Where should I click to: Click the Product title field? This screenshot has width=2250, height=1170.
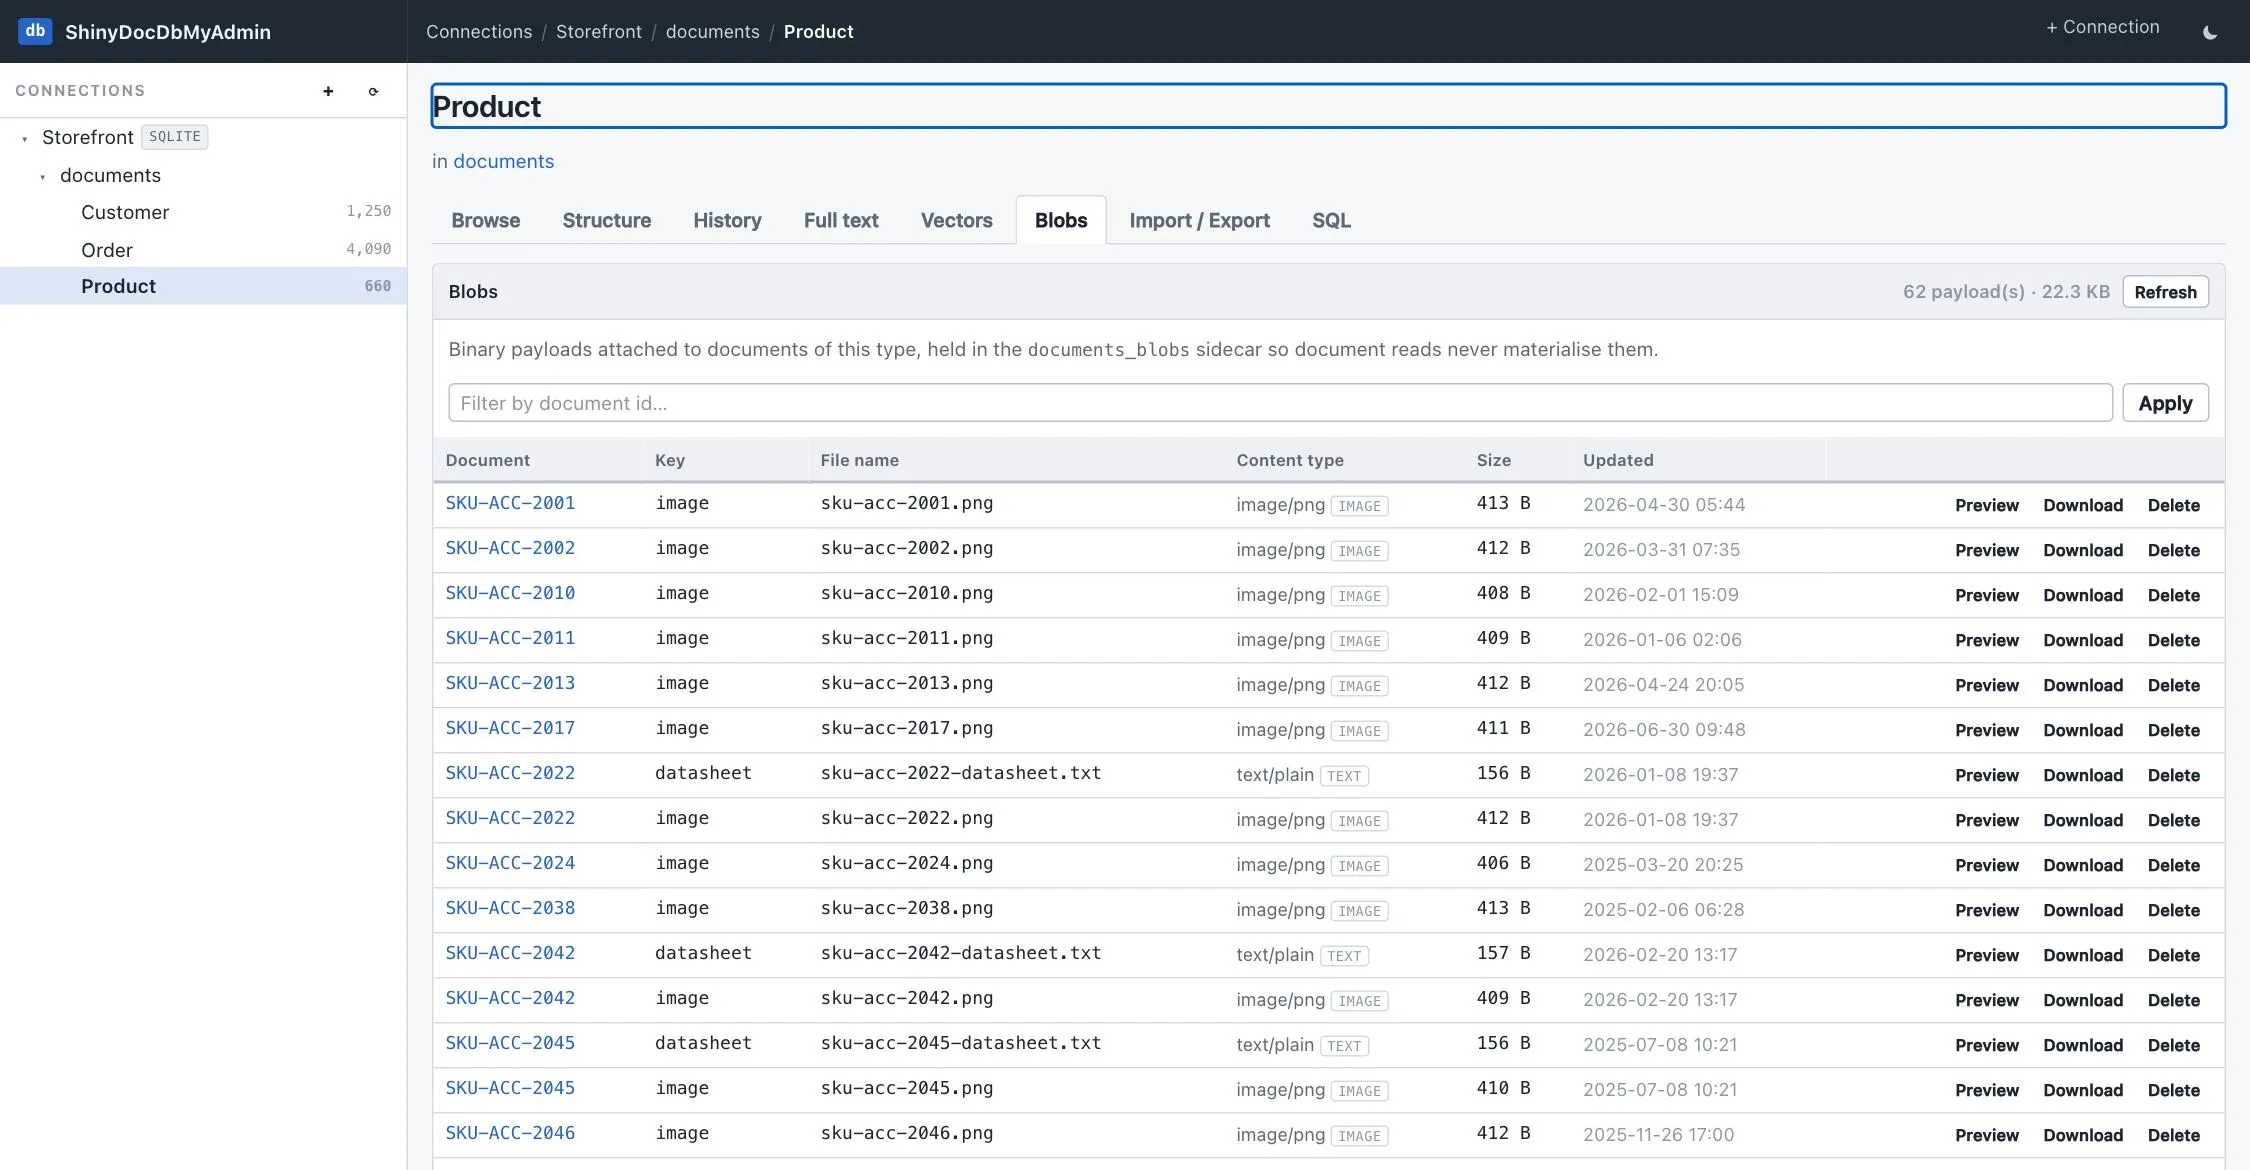tap(1328, 106)
